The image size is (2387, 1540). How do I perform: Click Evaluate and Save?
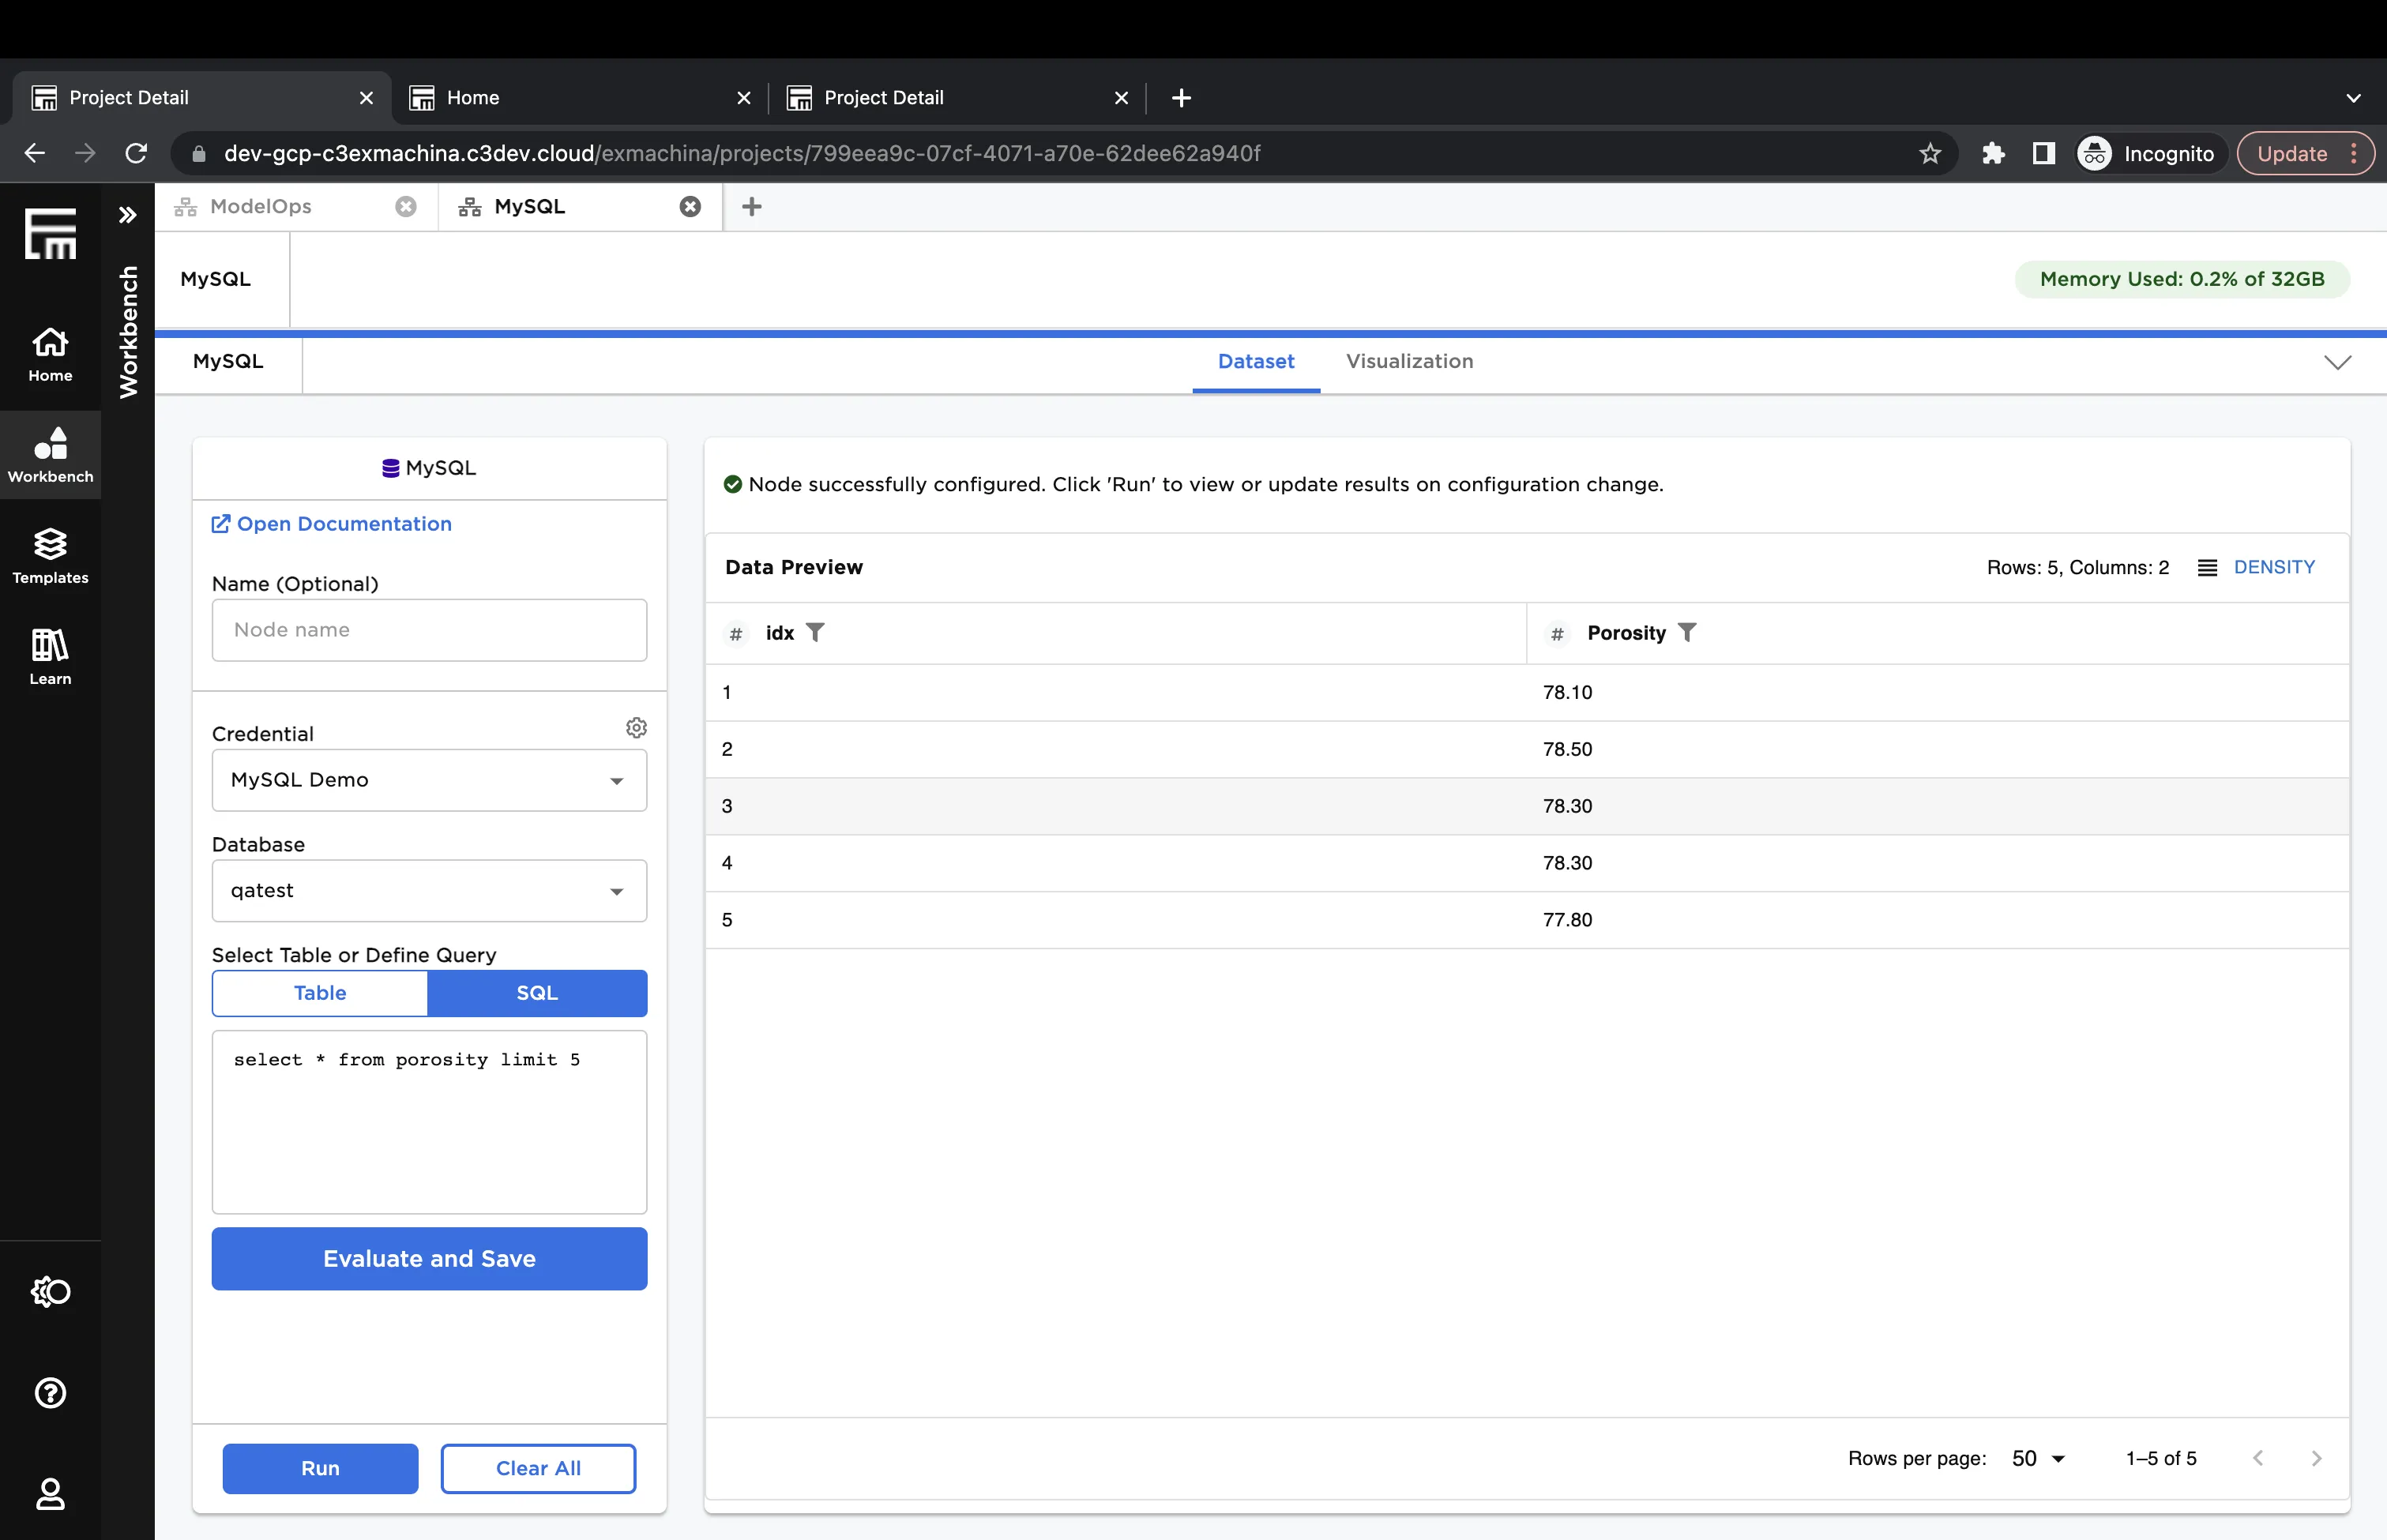click(429, 1258)
